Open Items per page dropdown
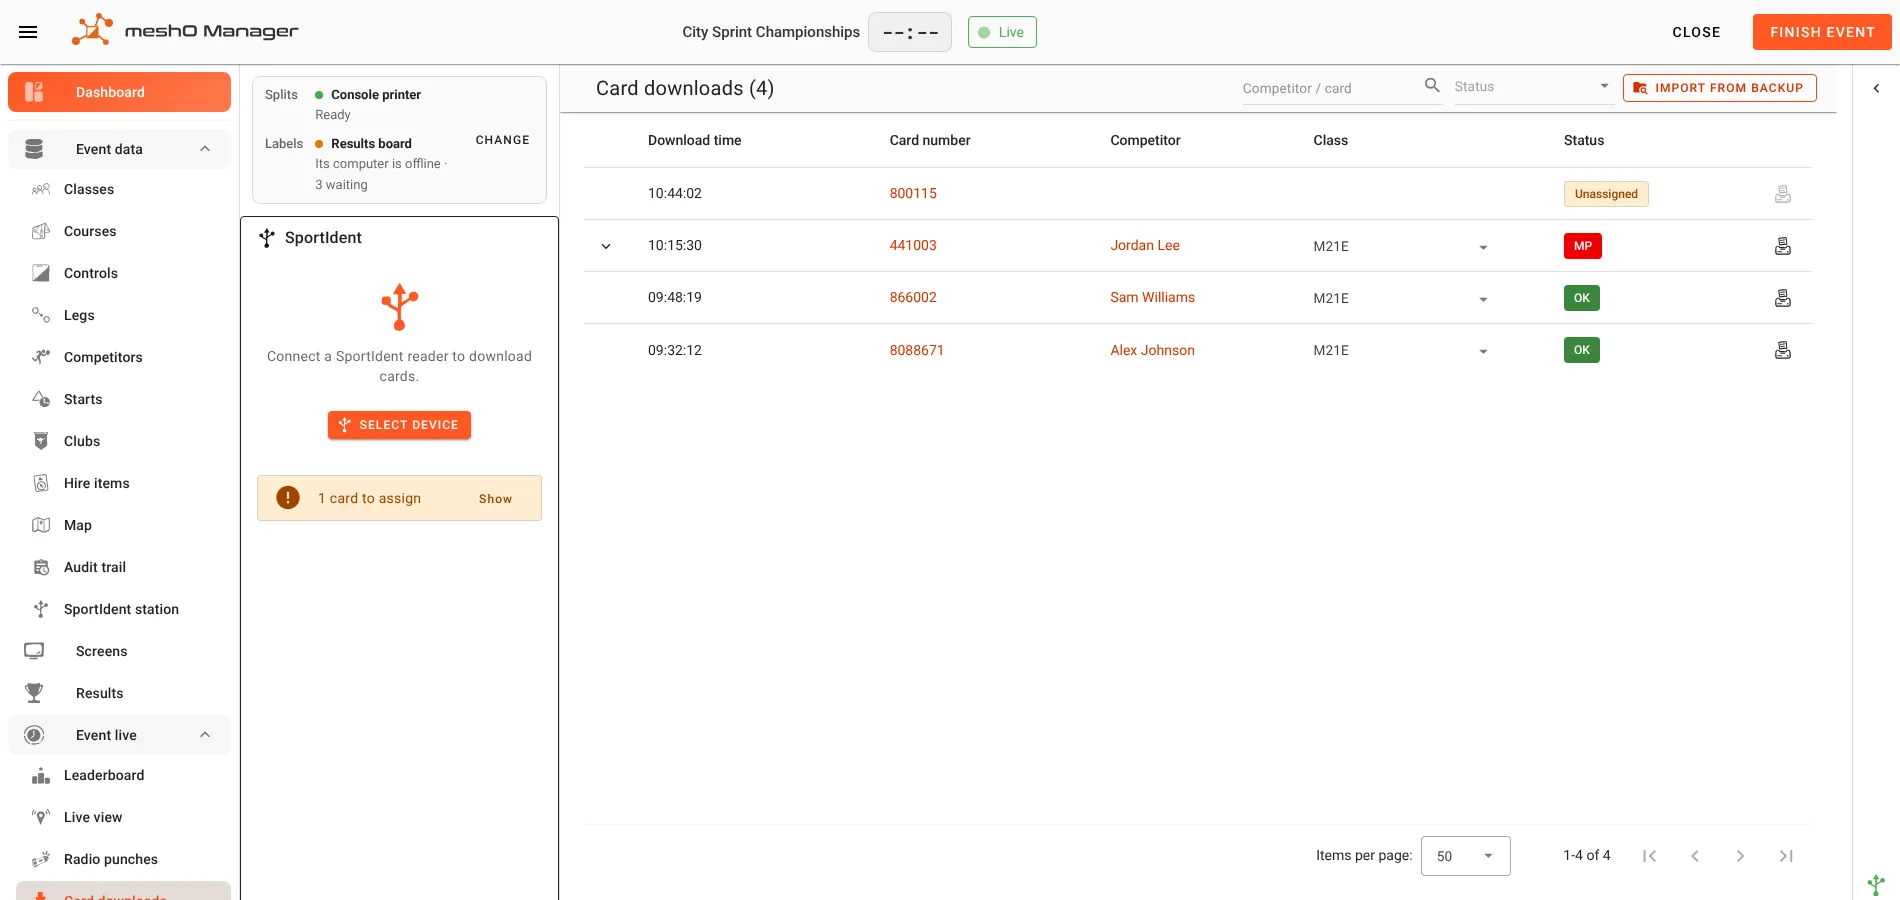This screenshot has width=1900, height=900. (x=1465, y=856)
